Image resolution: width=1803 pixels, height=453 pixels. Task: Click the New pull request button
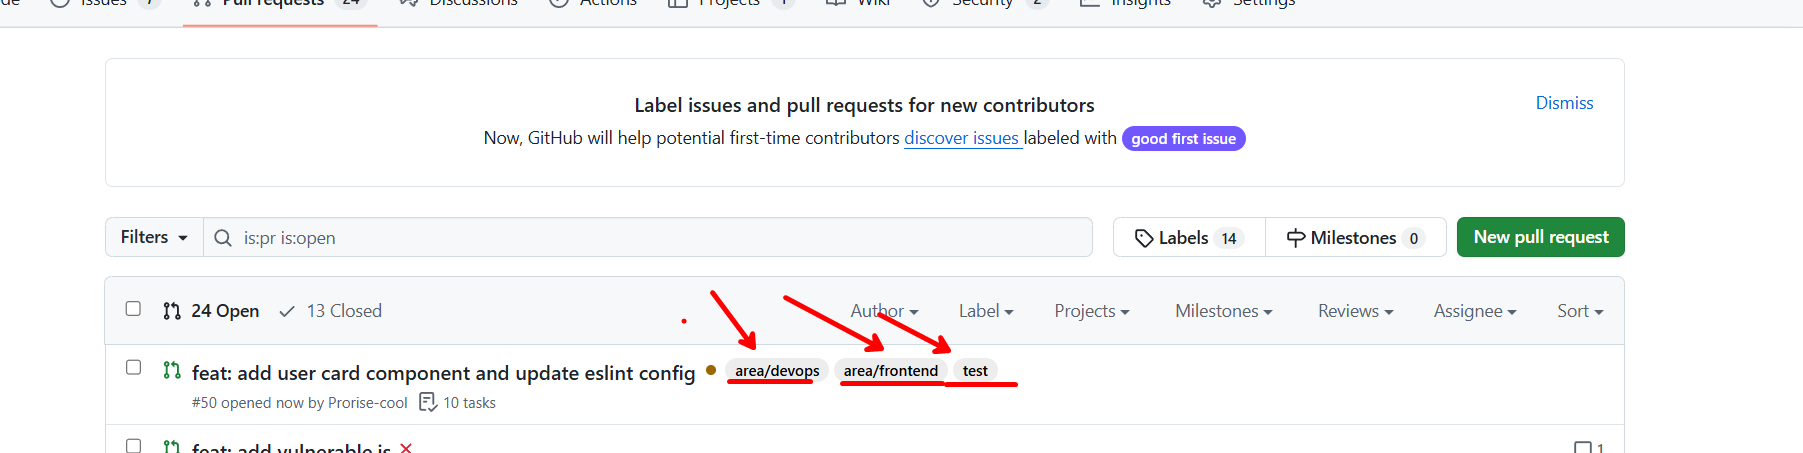point(1540,237)
